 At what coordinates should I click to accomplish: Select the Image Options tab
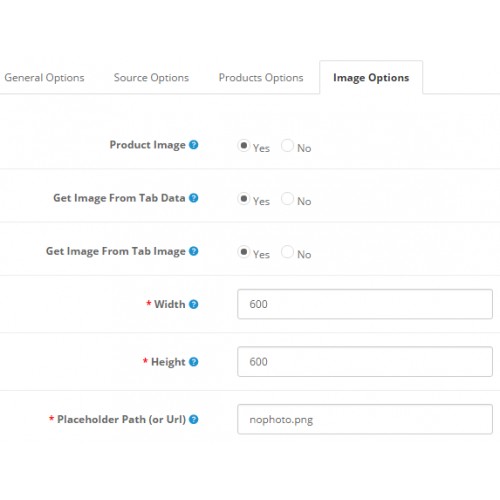click(371, 78)
